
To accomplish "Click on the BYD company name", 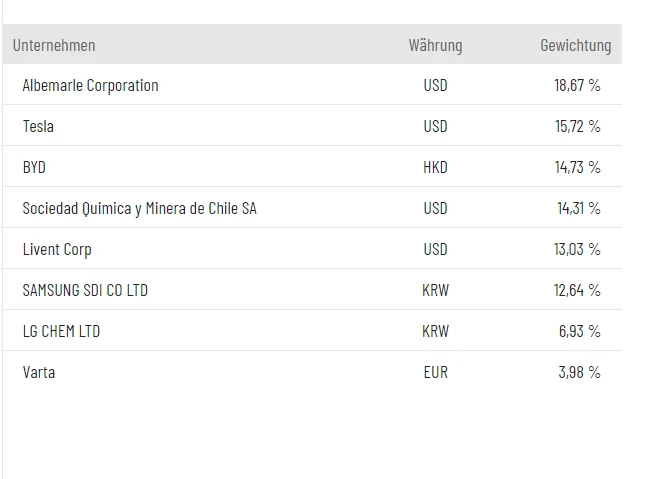I will (x=34, y=168).
